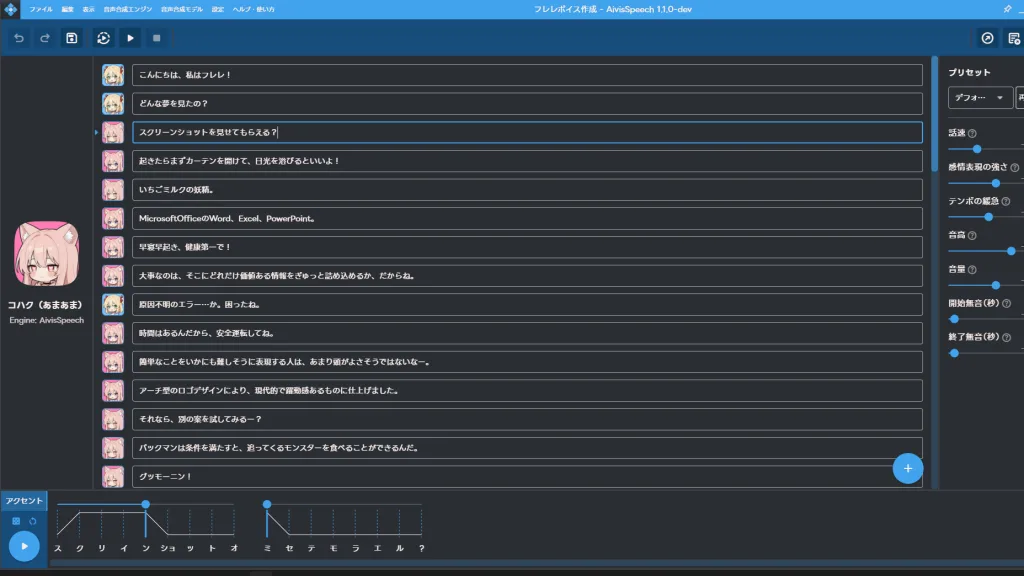The width and height of the screenshot is (1024, 576).
Task: Click the text line グッモーニン！
Action: (527, 477)
